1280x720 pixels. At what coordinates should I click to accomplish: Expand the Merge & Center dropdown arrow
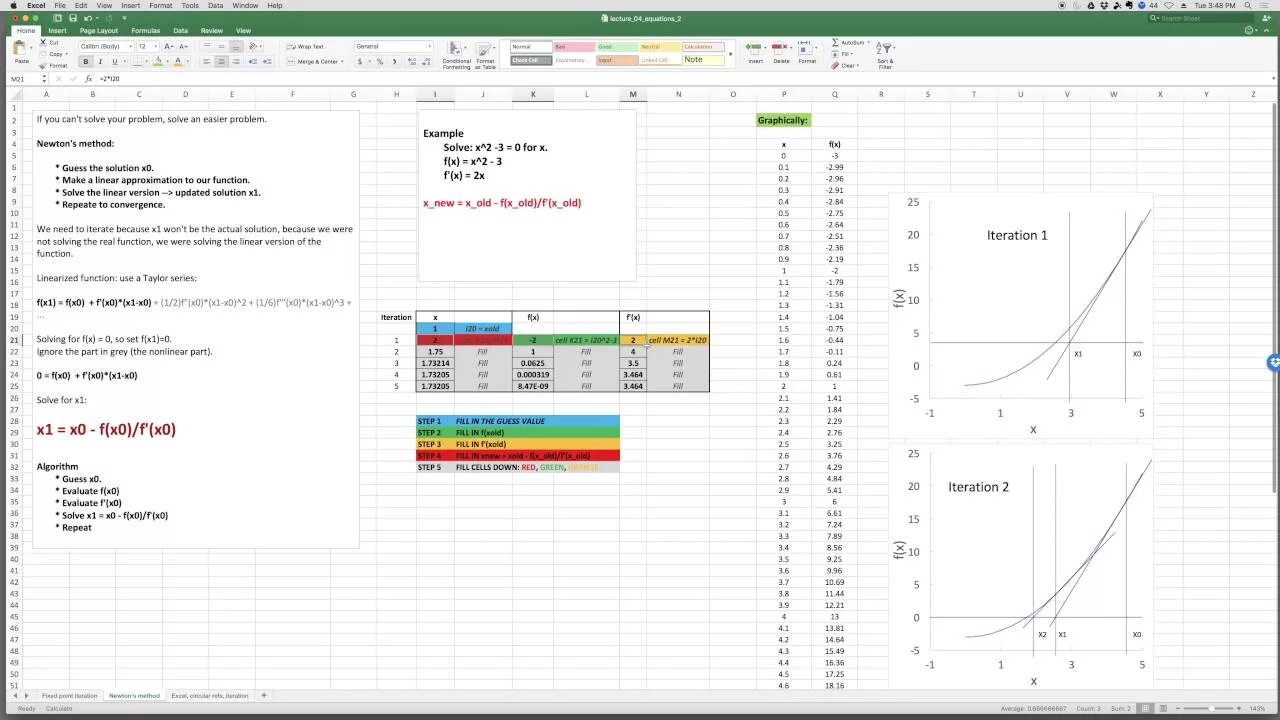pyautogui.click(x=342, y=62)
